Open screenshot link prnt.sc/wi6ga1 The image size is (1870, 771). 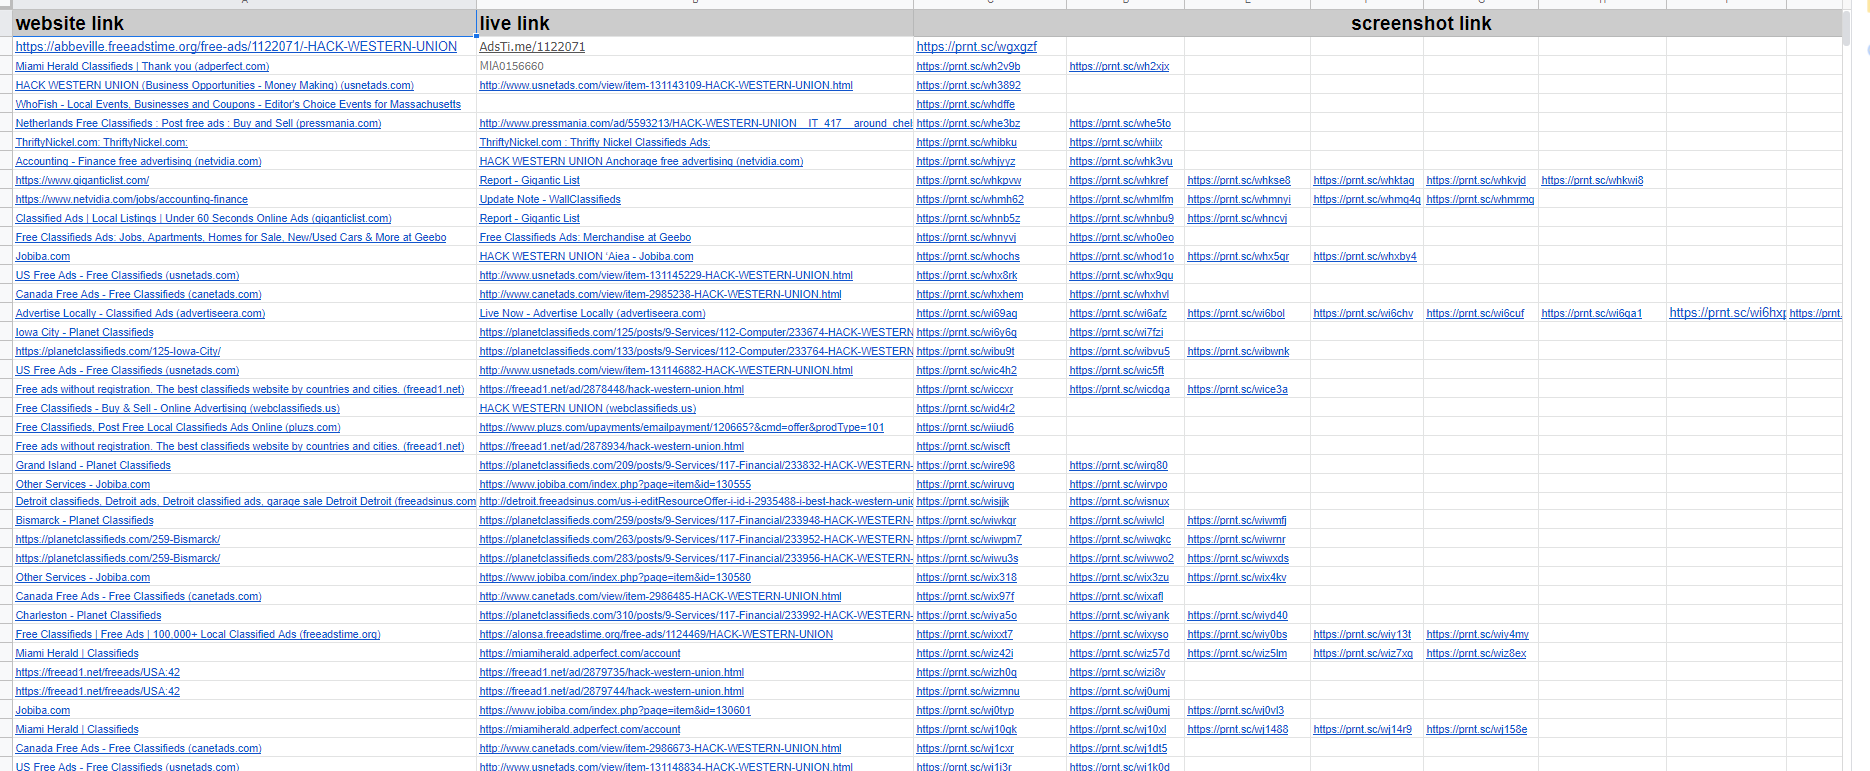coord(1592,314)
